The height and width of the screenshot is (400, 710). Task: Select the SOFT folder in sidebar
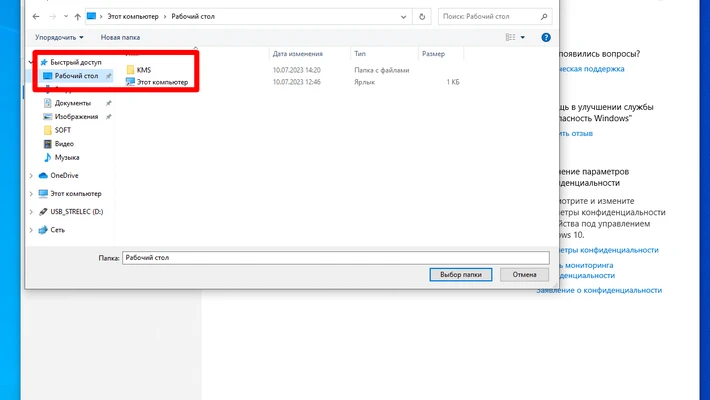click(x=63, y=130)
